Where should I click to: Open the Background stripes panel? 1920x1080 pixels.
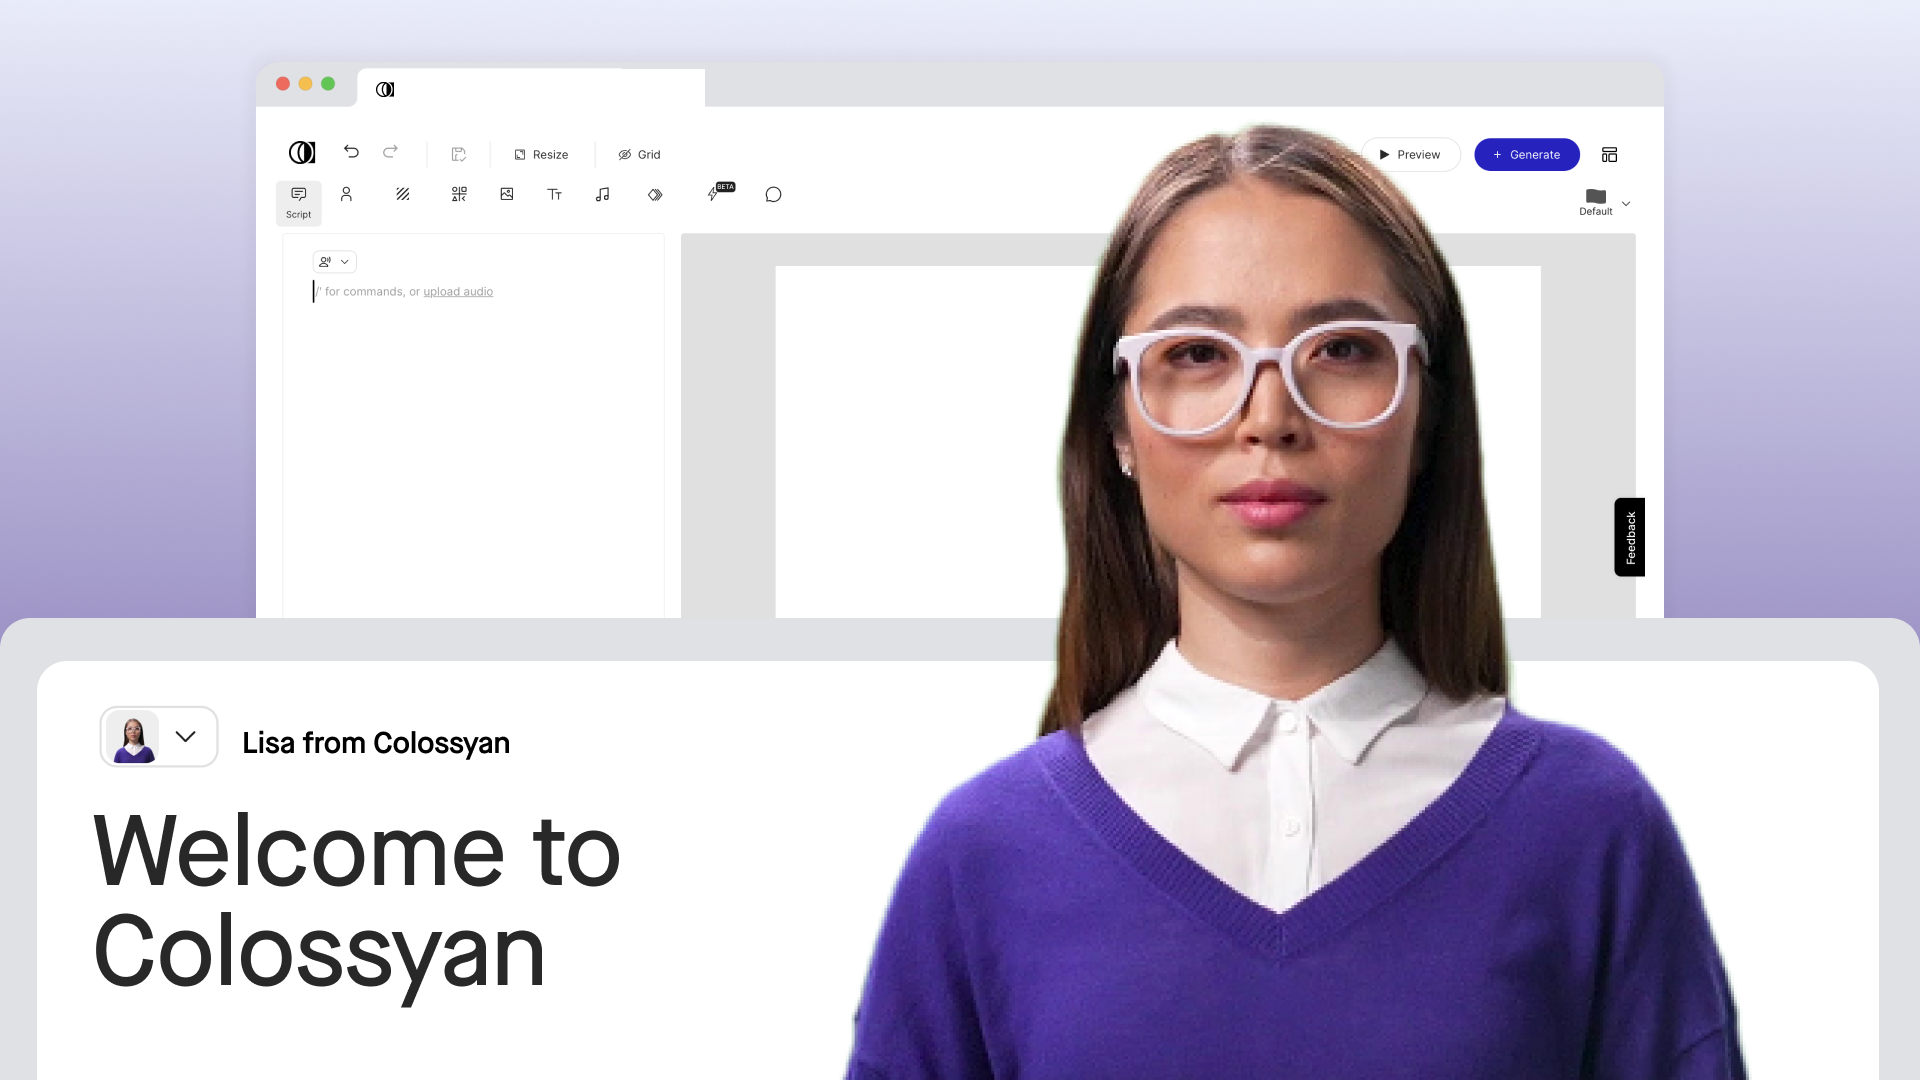(x=402, y=194)
